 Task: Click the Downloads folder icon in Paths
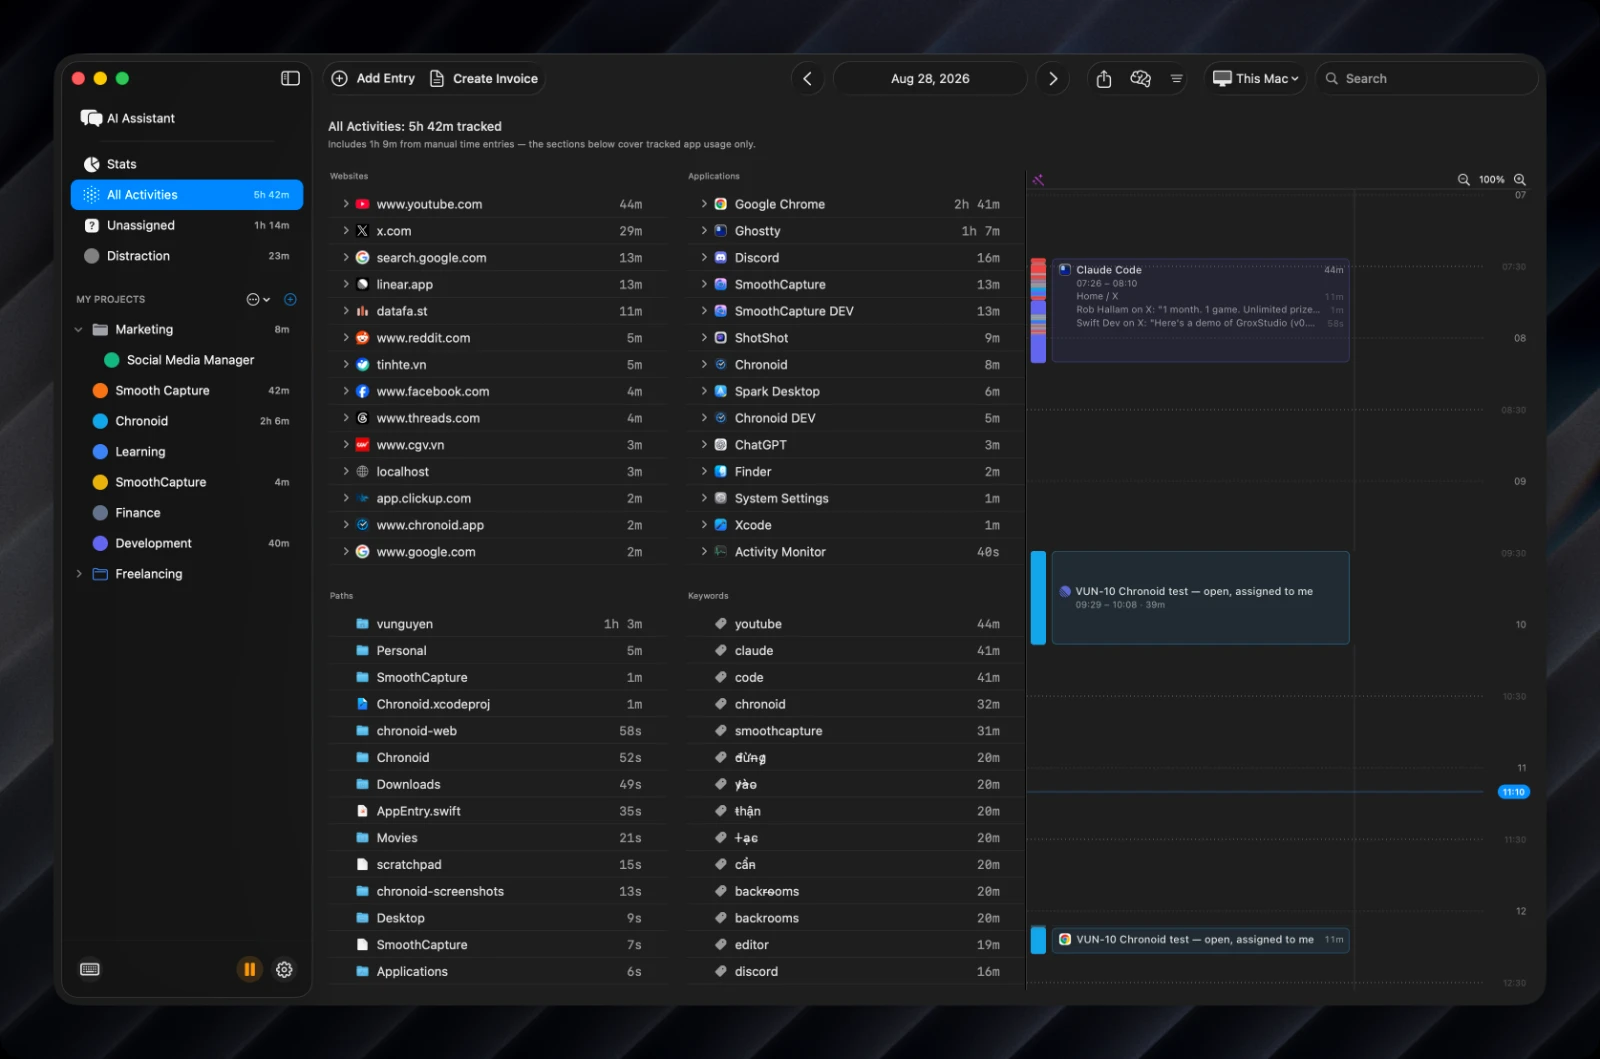(363, 785)
